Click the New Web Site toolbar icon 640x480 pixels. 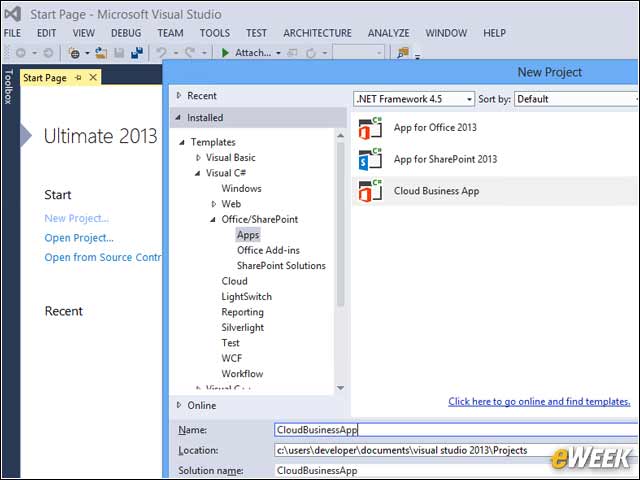(x=74, y=53)
